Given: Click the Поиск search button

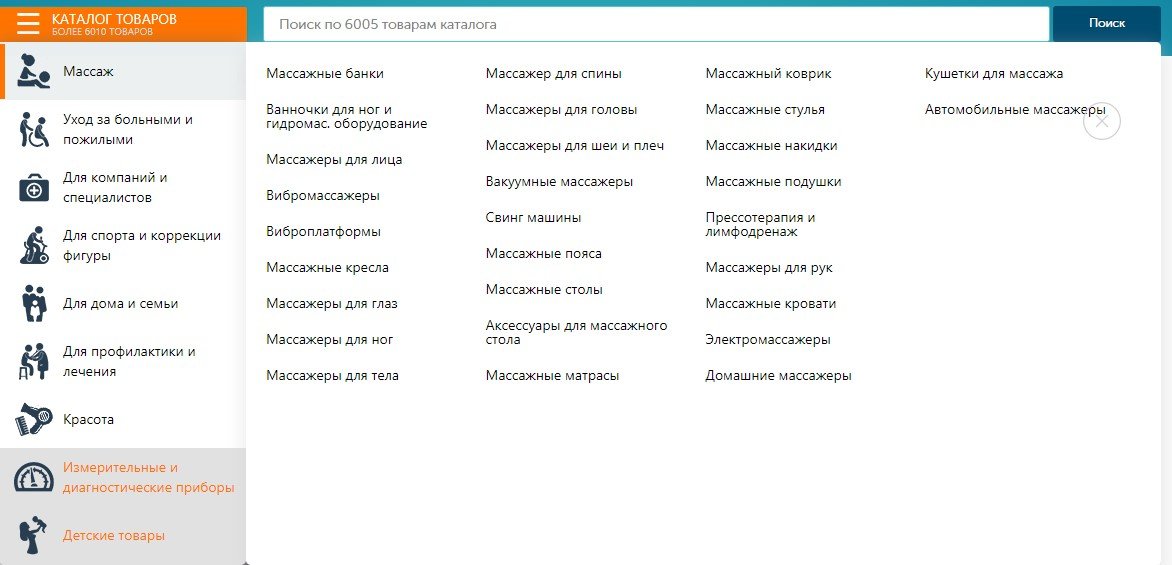Looking at the screenshot, I should click(1107, 23).
